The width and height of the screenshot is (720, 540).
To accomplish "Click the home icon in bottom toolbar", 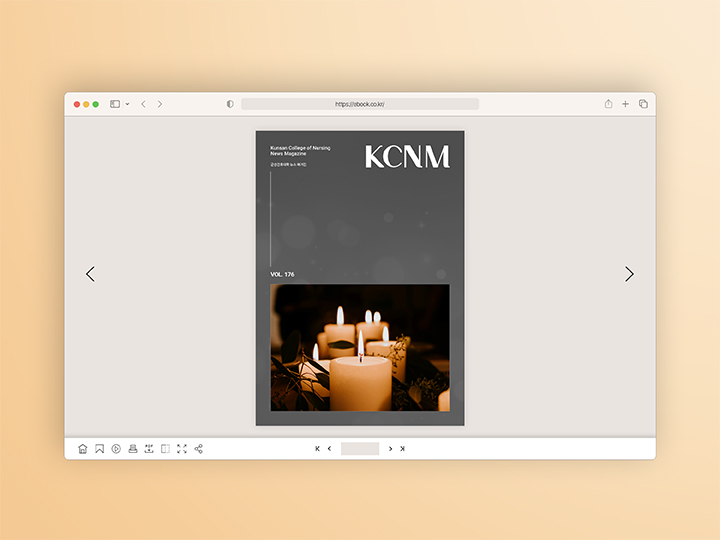I will tap(83, 449).
